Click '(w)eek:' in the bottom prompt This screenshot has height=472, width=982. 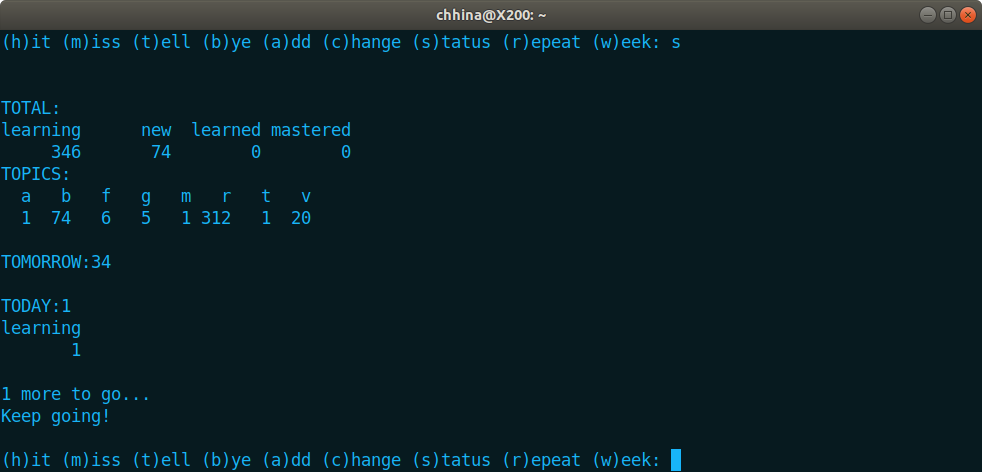[x=626, y=461]
